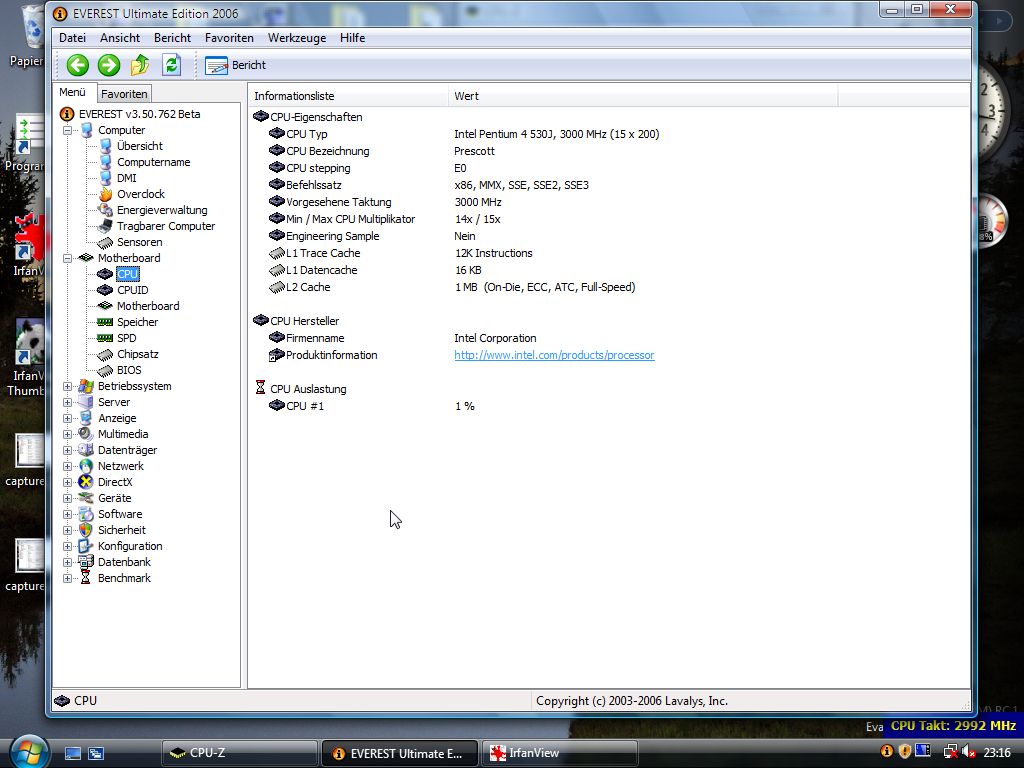Click the taskbar clock showing 23:16
Screen dimensions: 1024x768
click(x=997, y=753)
